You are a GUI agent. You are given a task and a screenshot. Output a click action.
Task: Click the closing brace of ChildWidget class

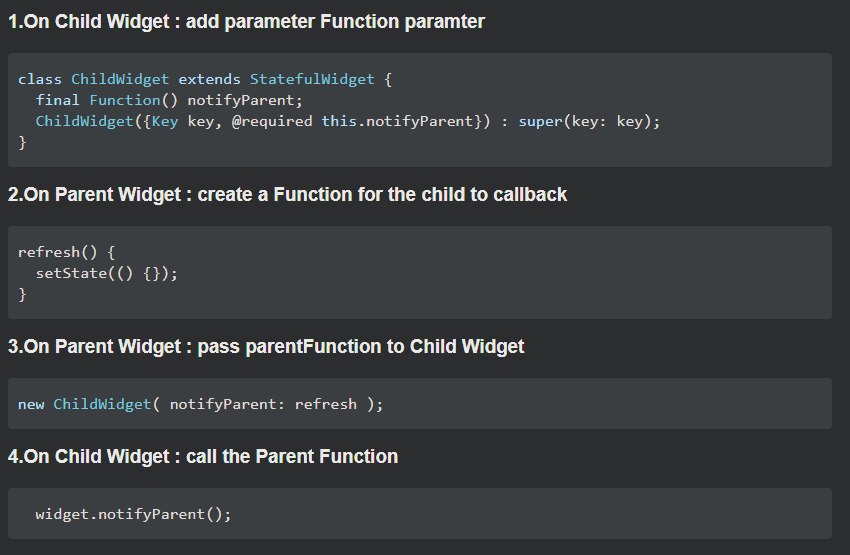tap(22, 143)
